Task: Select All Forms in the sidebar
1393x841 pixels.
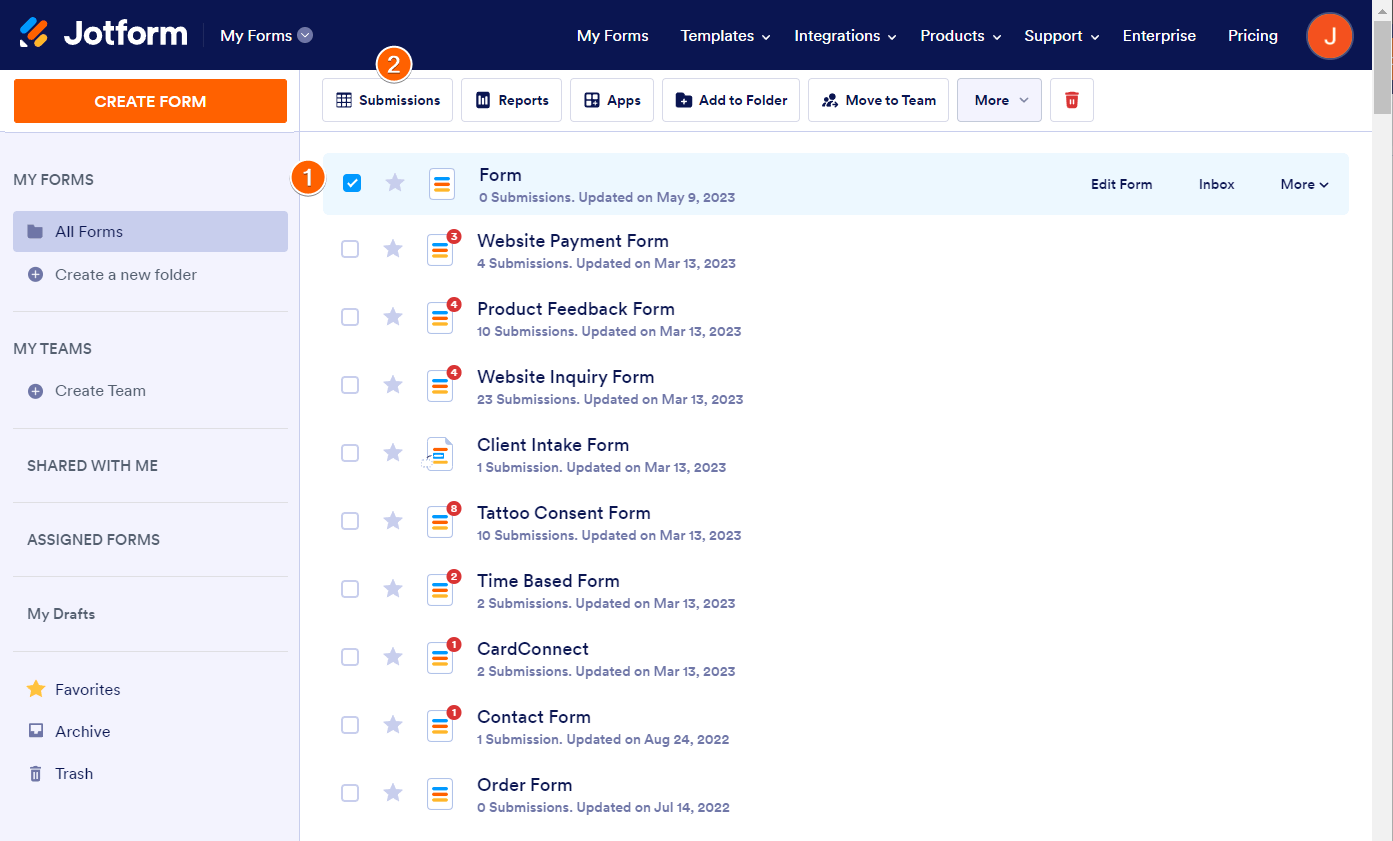Action: (x=151, y=232)
